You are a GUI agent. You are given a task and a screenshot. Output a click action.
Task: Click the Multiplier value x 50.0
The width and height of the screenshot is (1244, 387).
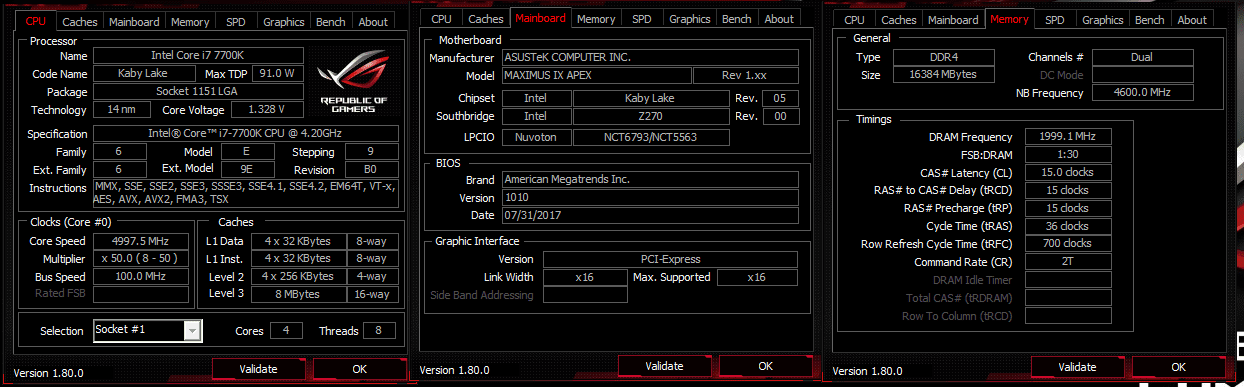141,259
